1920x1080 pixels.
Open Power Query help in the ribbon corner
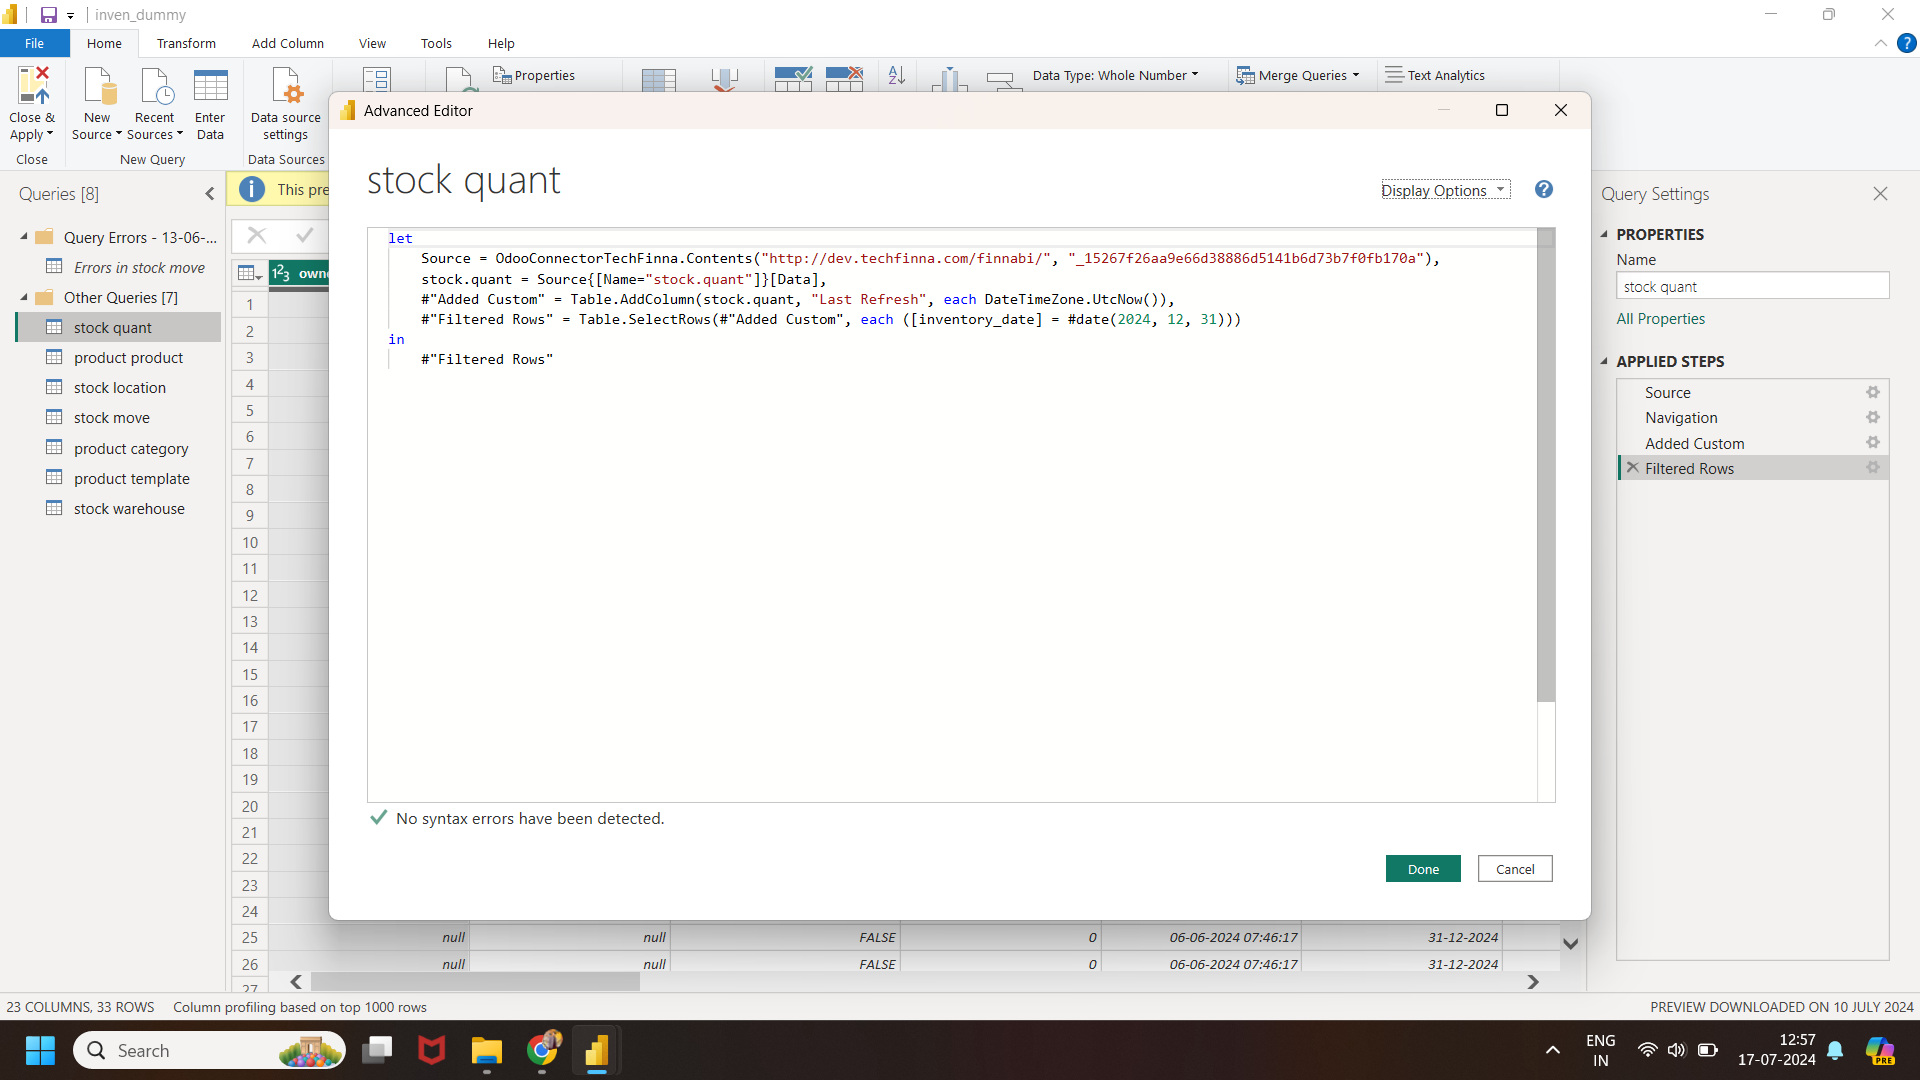tap(1907, 43)
